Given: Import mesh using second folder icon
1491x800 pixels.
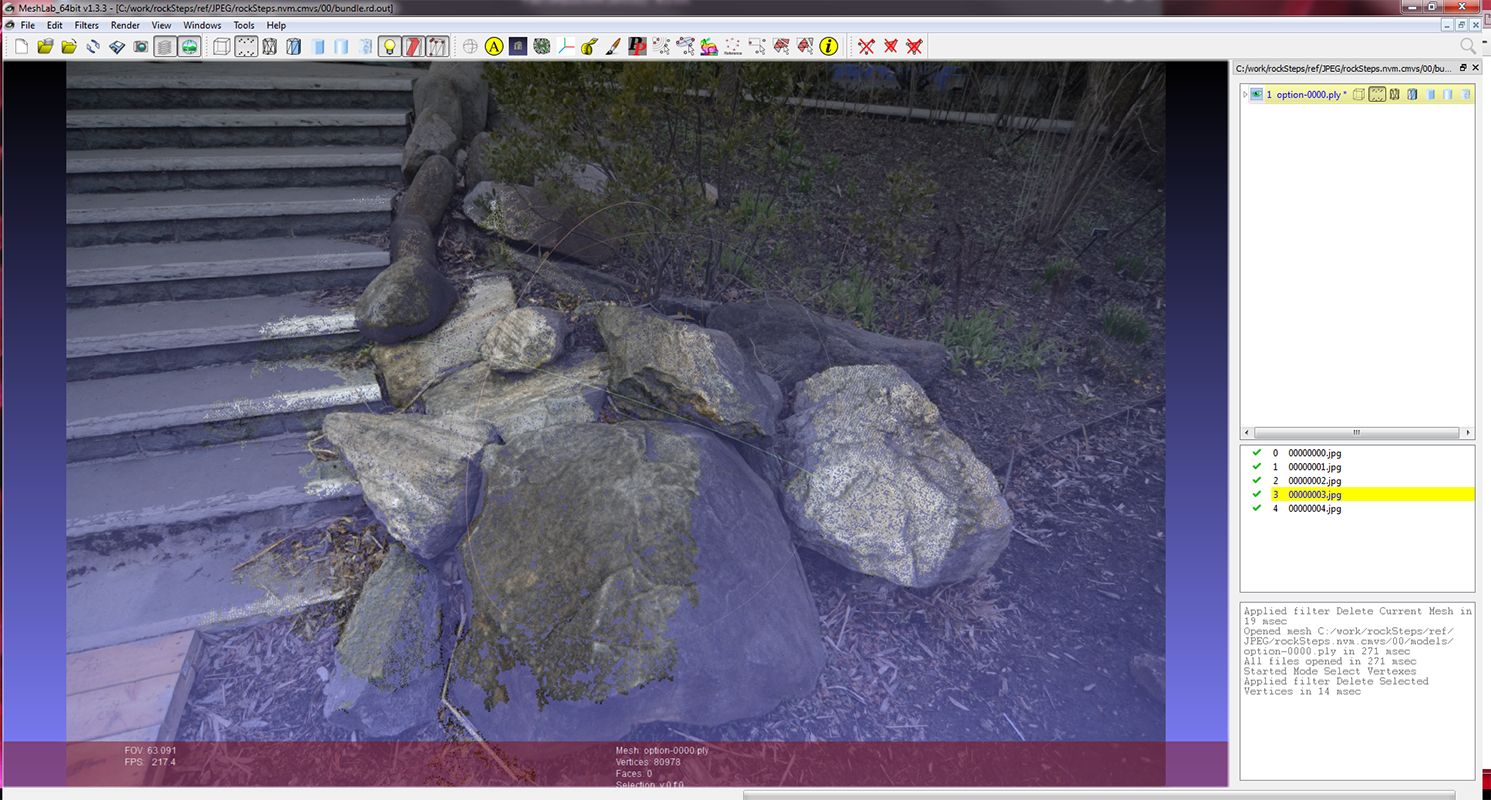Looking at the screenshot, I should click(69, 46).
